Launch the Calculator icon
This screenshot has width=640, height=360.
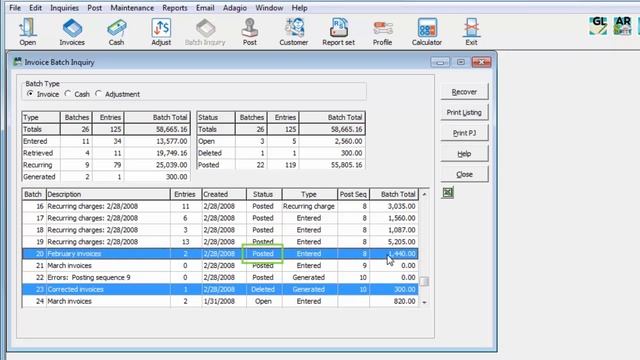pos(427,32)
